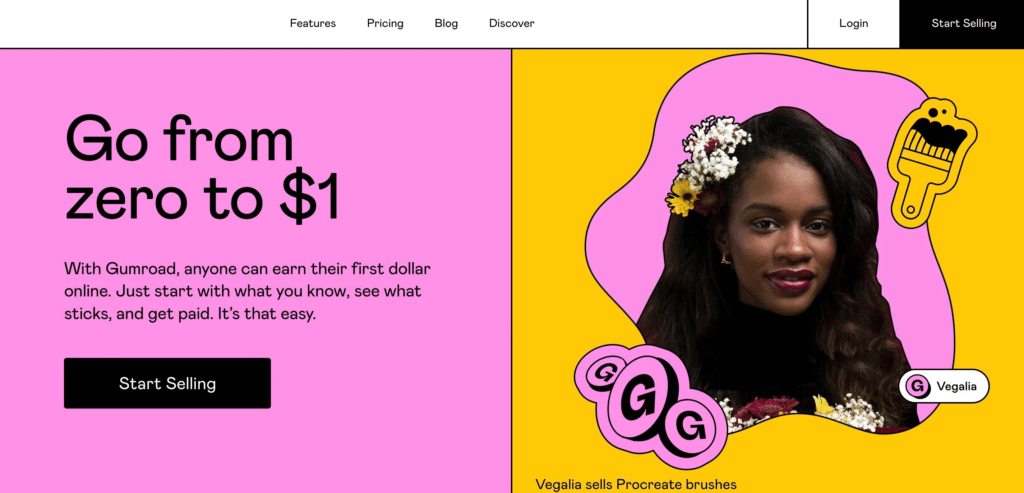The height and width of the screenshot is (493, 1024).
Task: Click the flowers at bottom of the portrait
Action: coord(803,411)
